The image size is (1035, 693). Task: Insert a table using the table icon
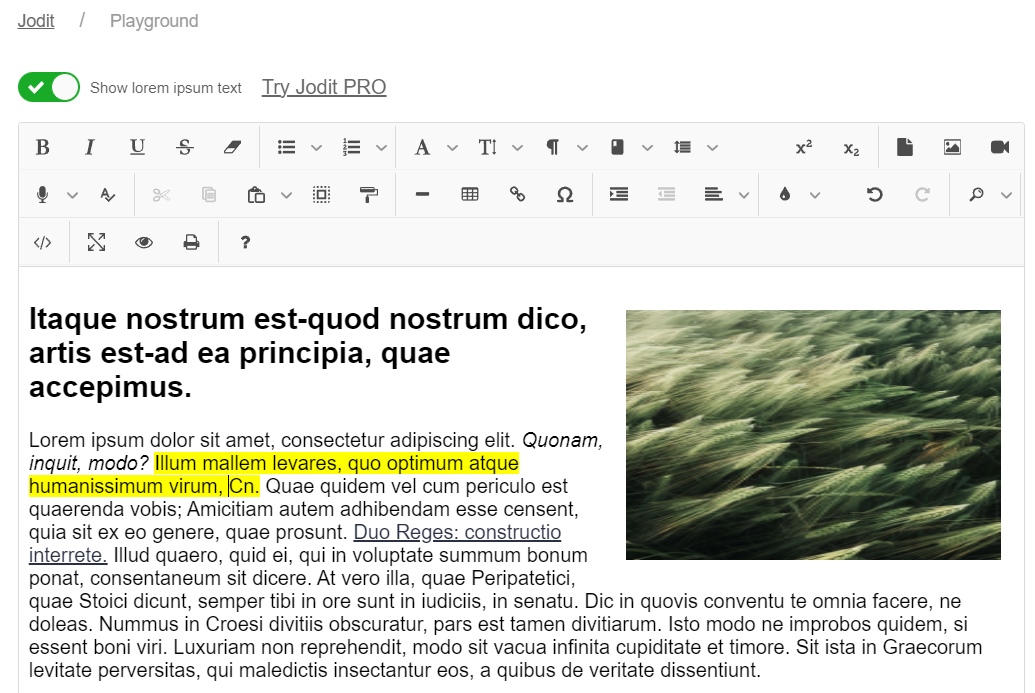click(x=470, y=194)
